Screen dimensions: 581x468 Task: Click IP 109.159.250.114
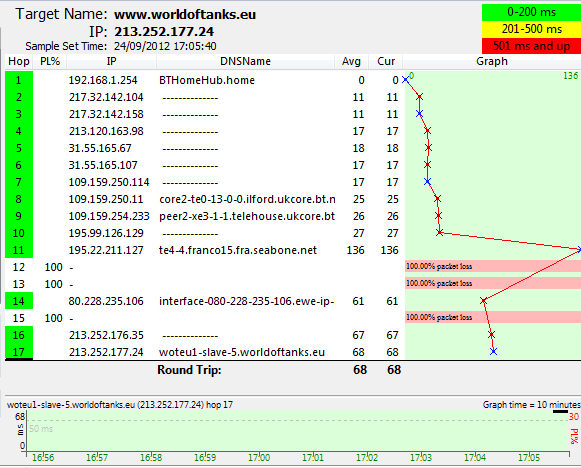pyautogui.click(x=109, y=182)
